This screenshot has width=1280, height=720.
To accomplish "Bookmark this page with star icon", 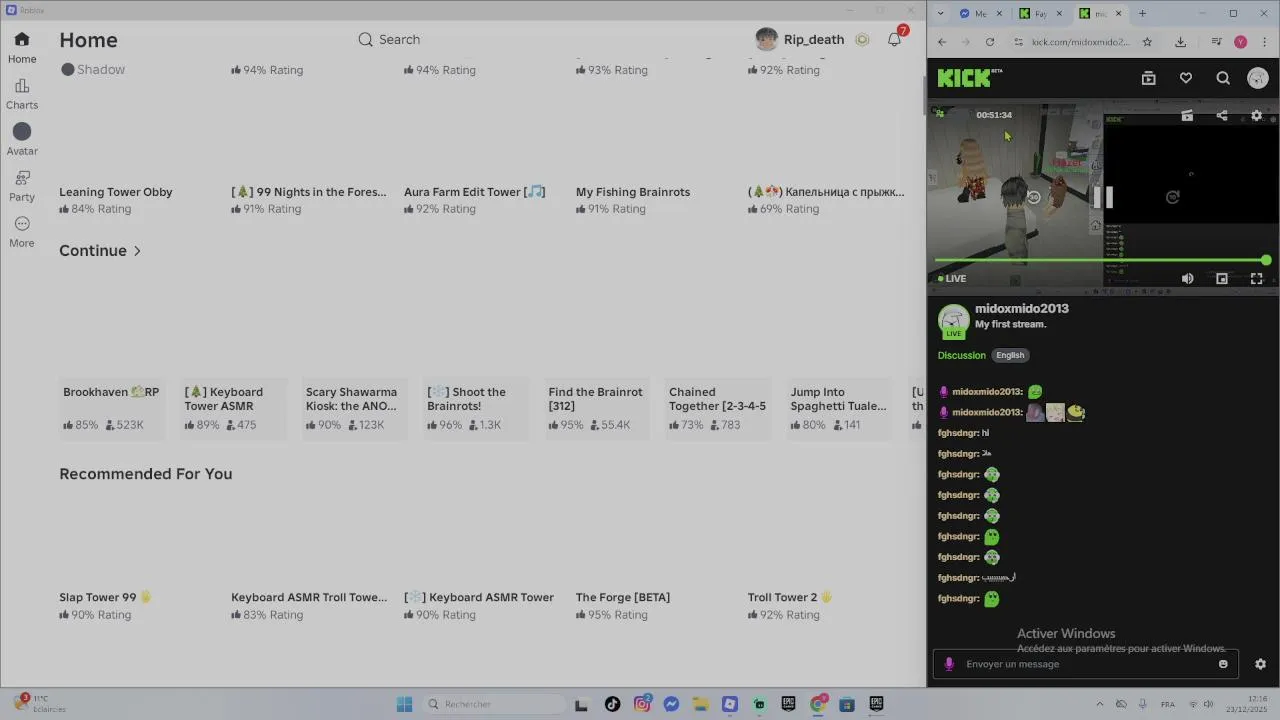I will pyautogui.click(x=1147, y=42).
